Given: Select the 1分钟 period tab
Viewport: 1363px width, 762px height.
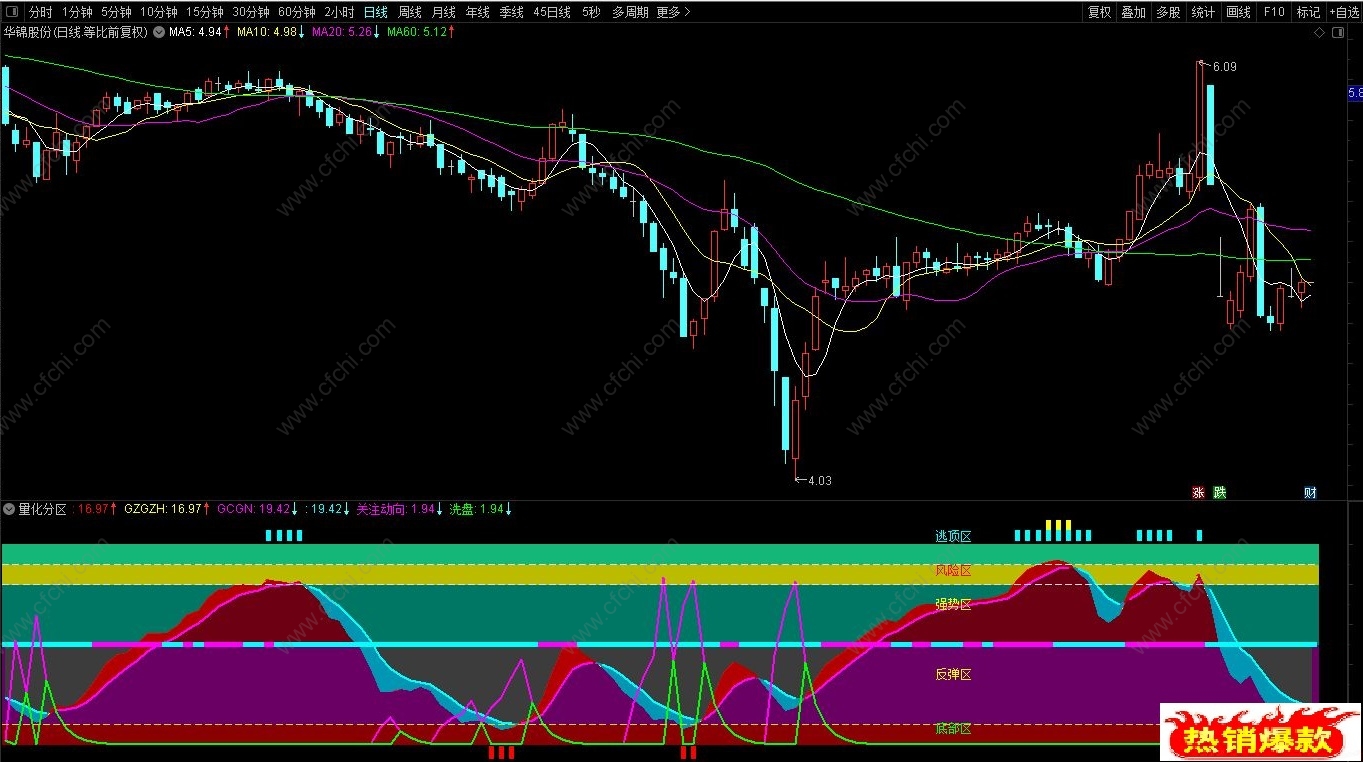Looking at the screenshot, I should pyautogui.click(x=77, y=12).
